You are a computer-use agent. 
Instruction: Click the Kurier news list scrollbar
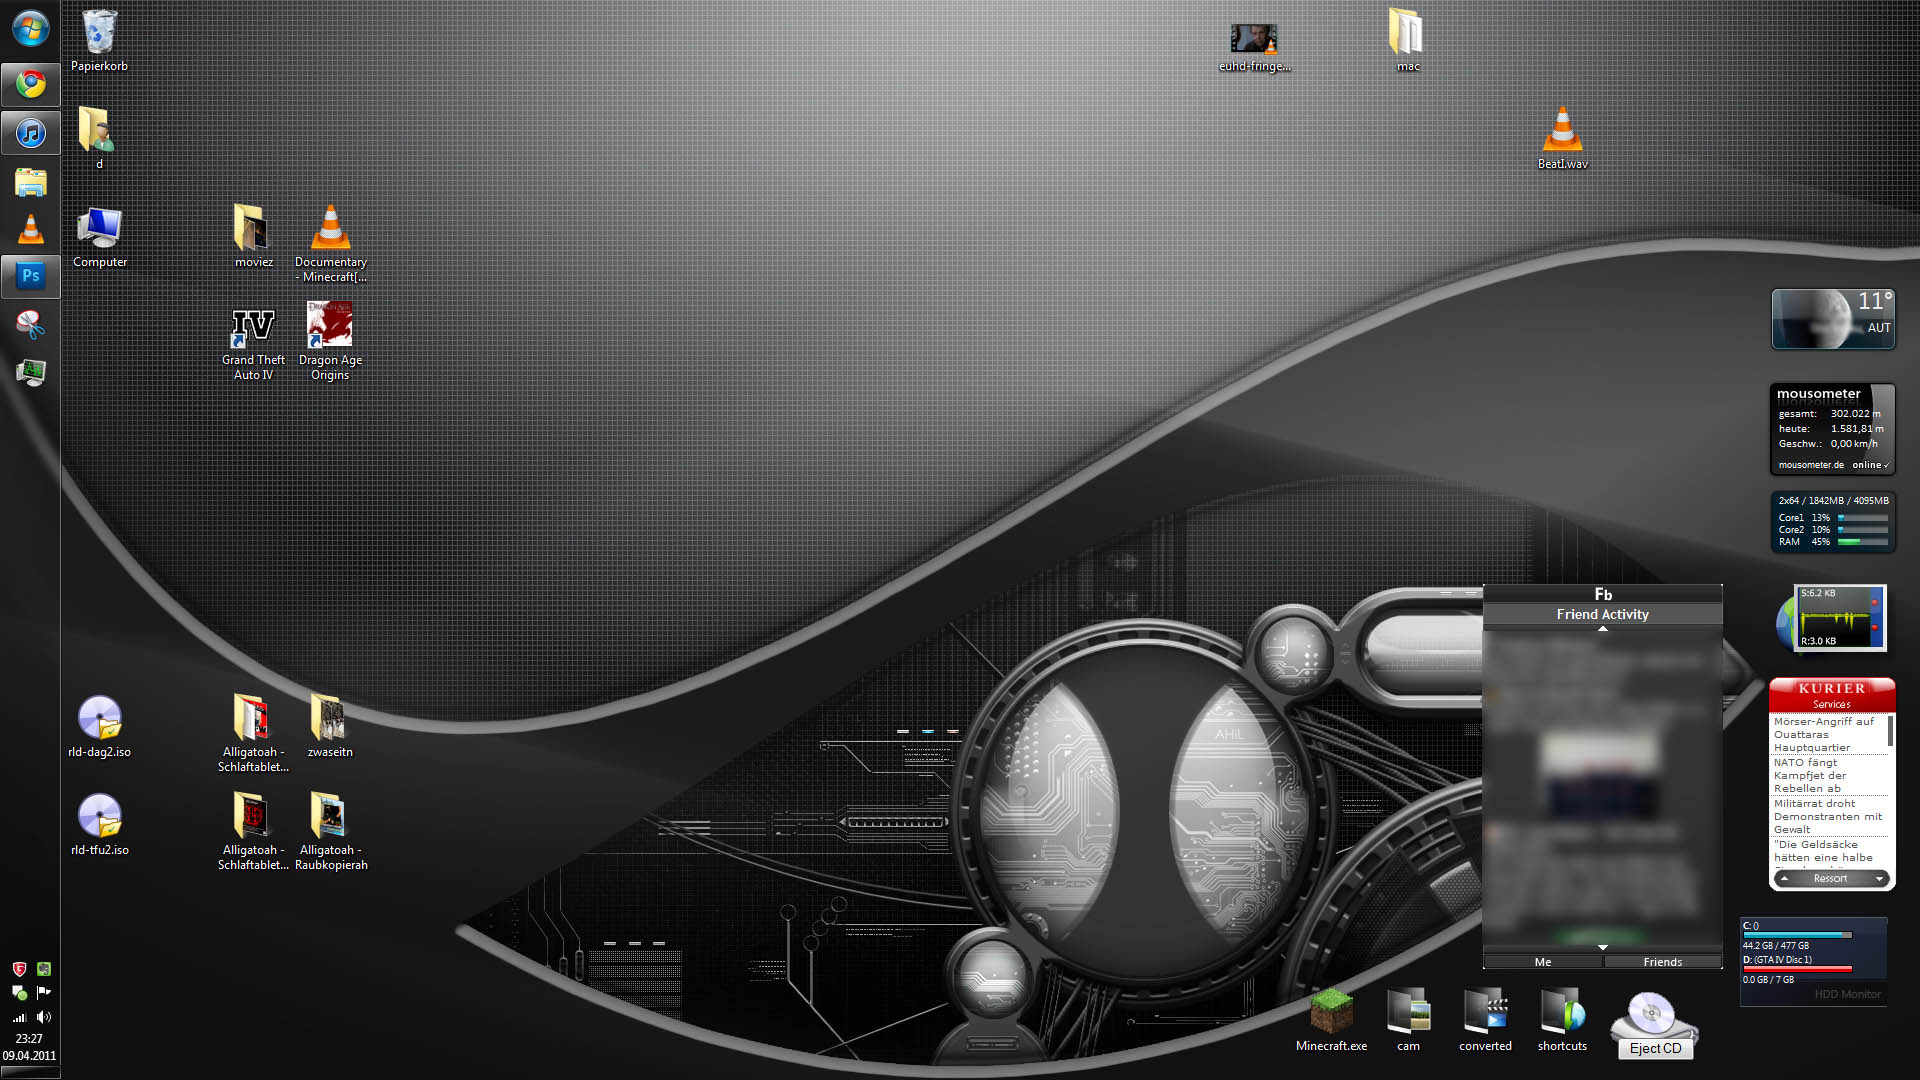tap(1889, 731)
